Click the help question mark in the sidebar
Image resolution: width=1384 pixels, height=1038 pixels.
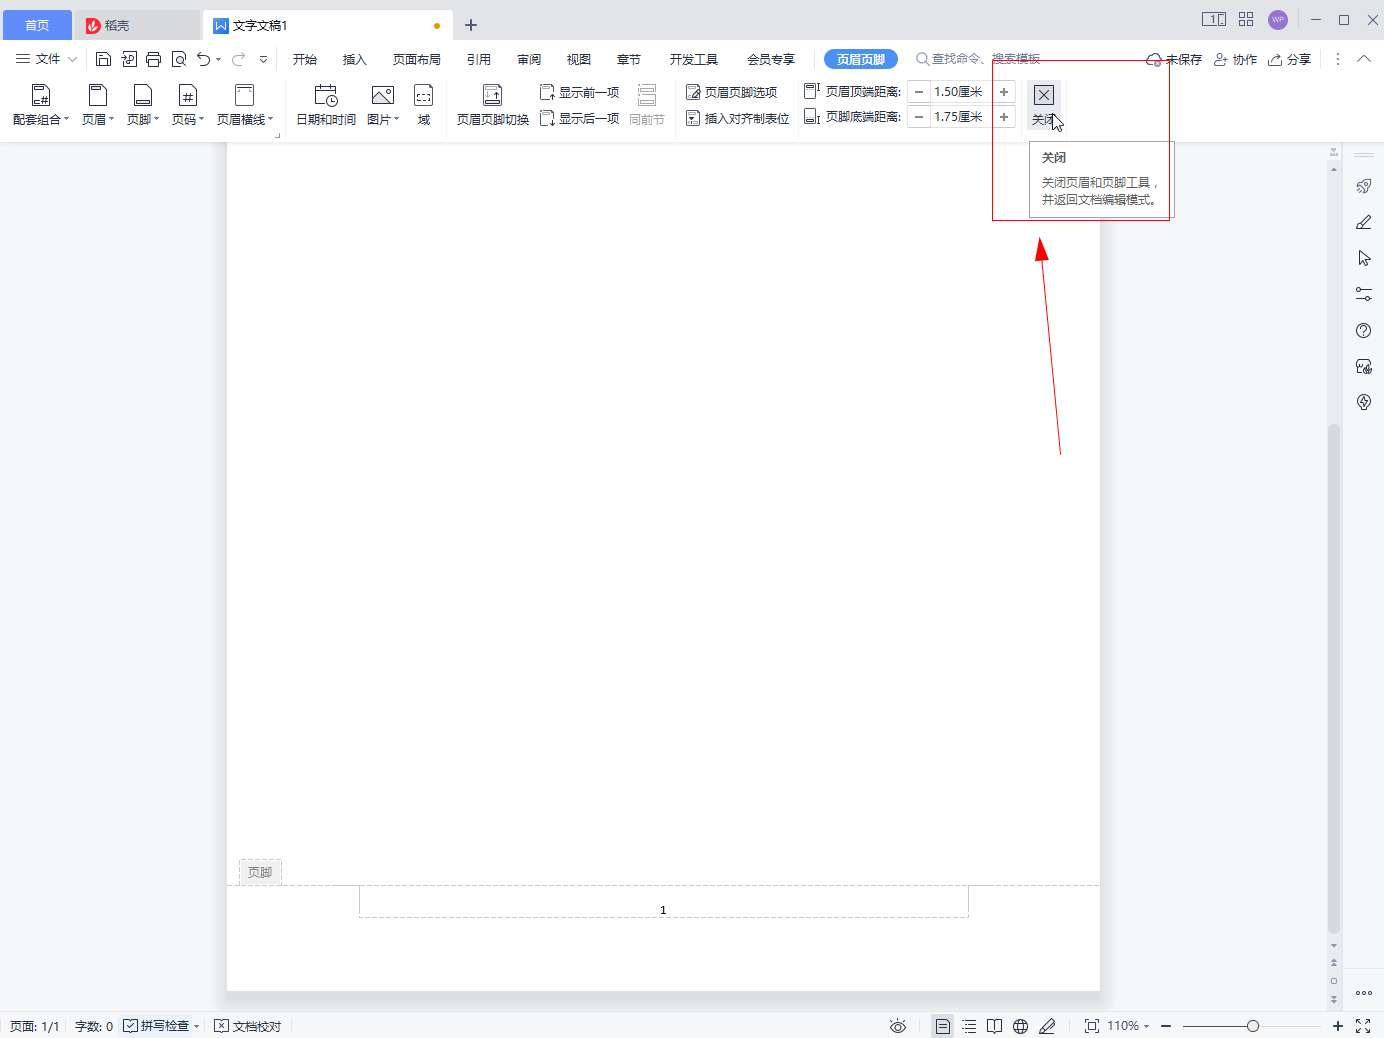click(x=1363, y=331)
